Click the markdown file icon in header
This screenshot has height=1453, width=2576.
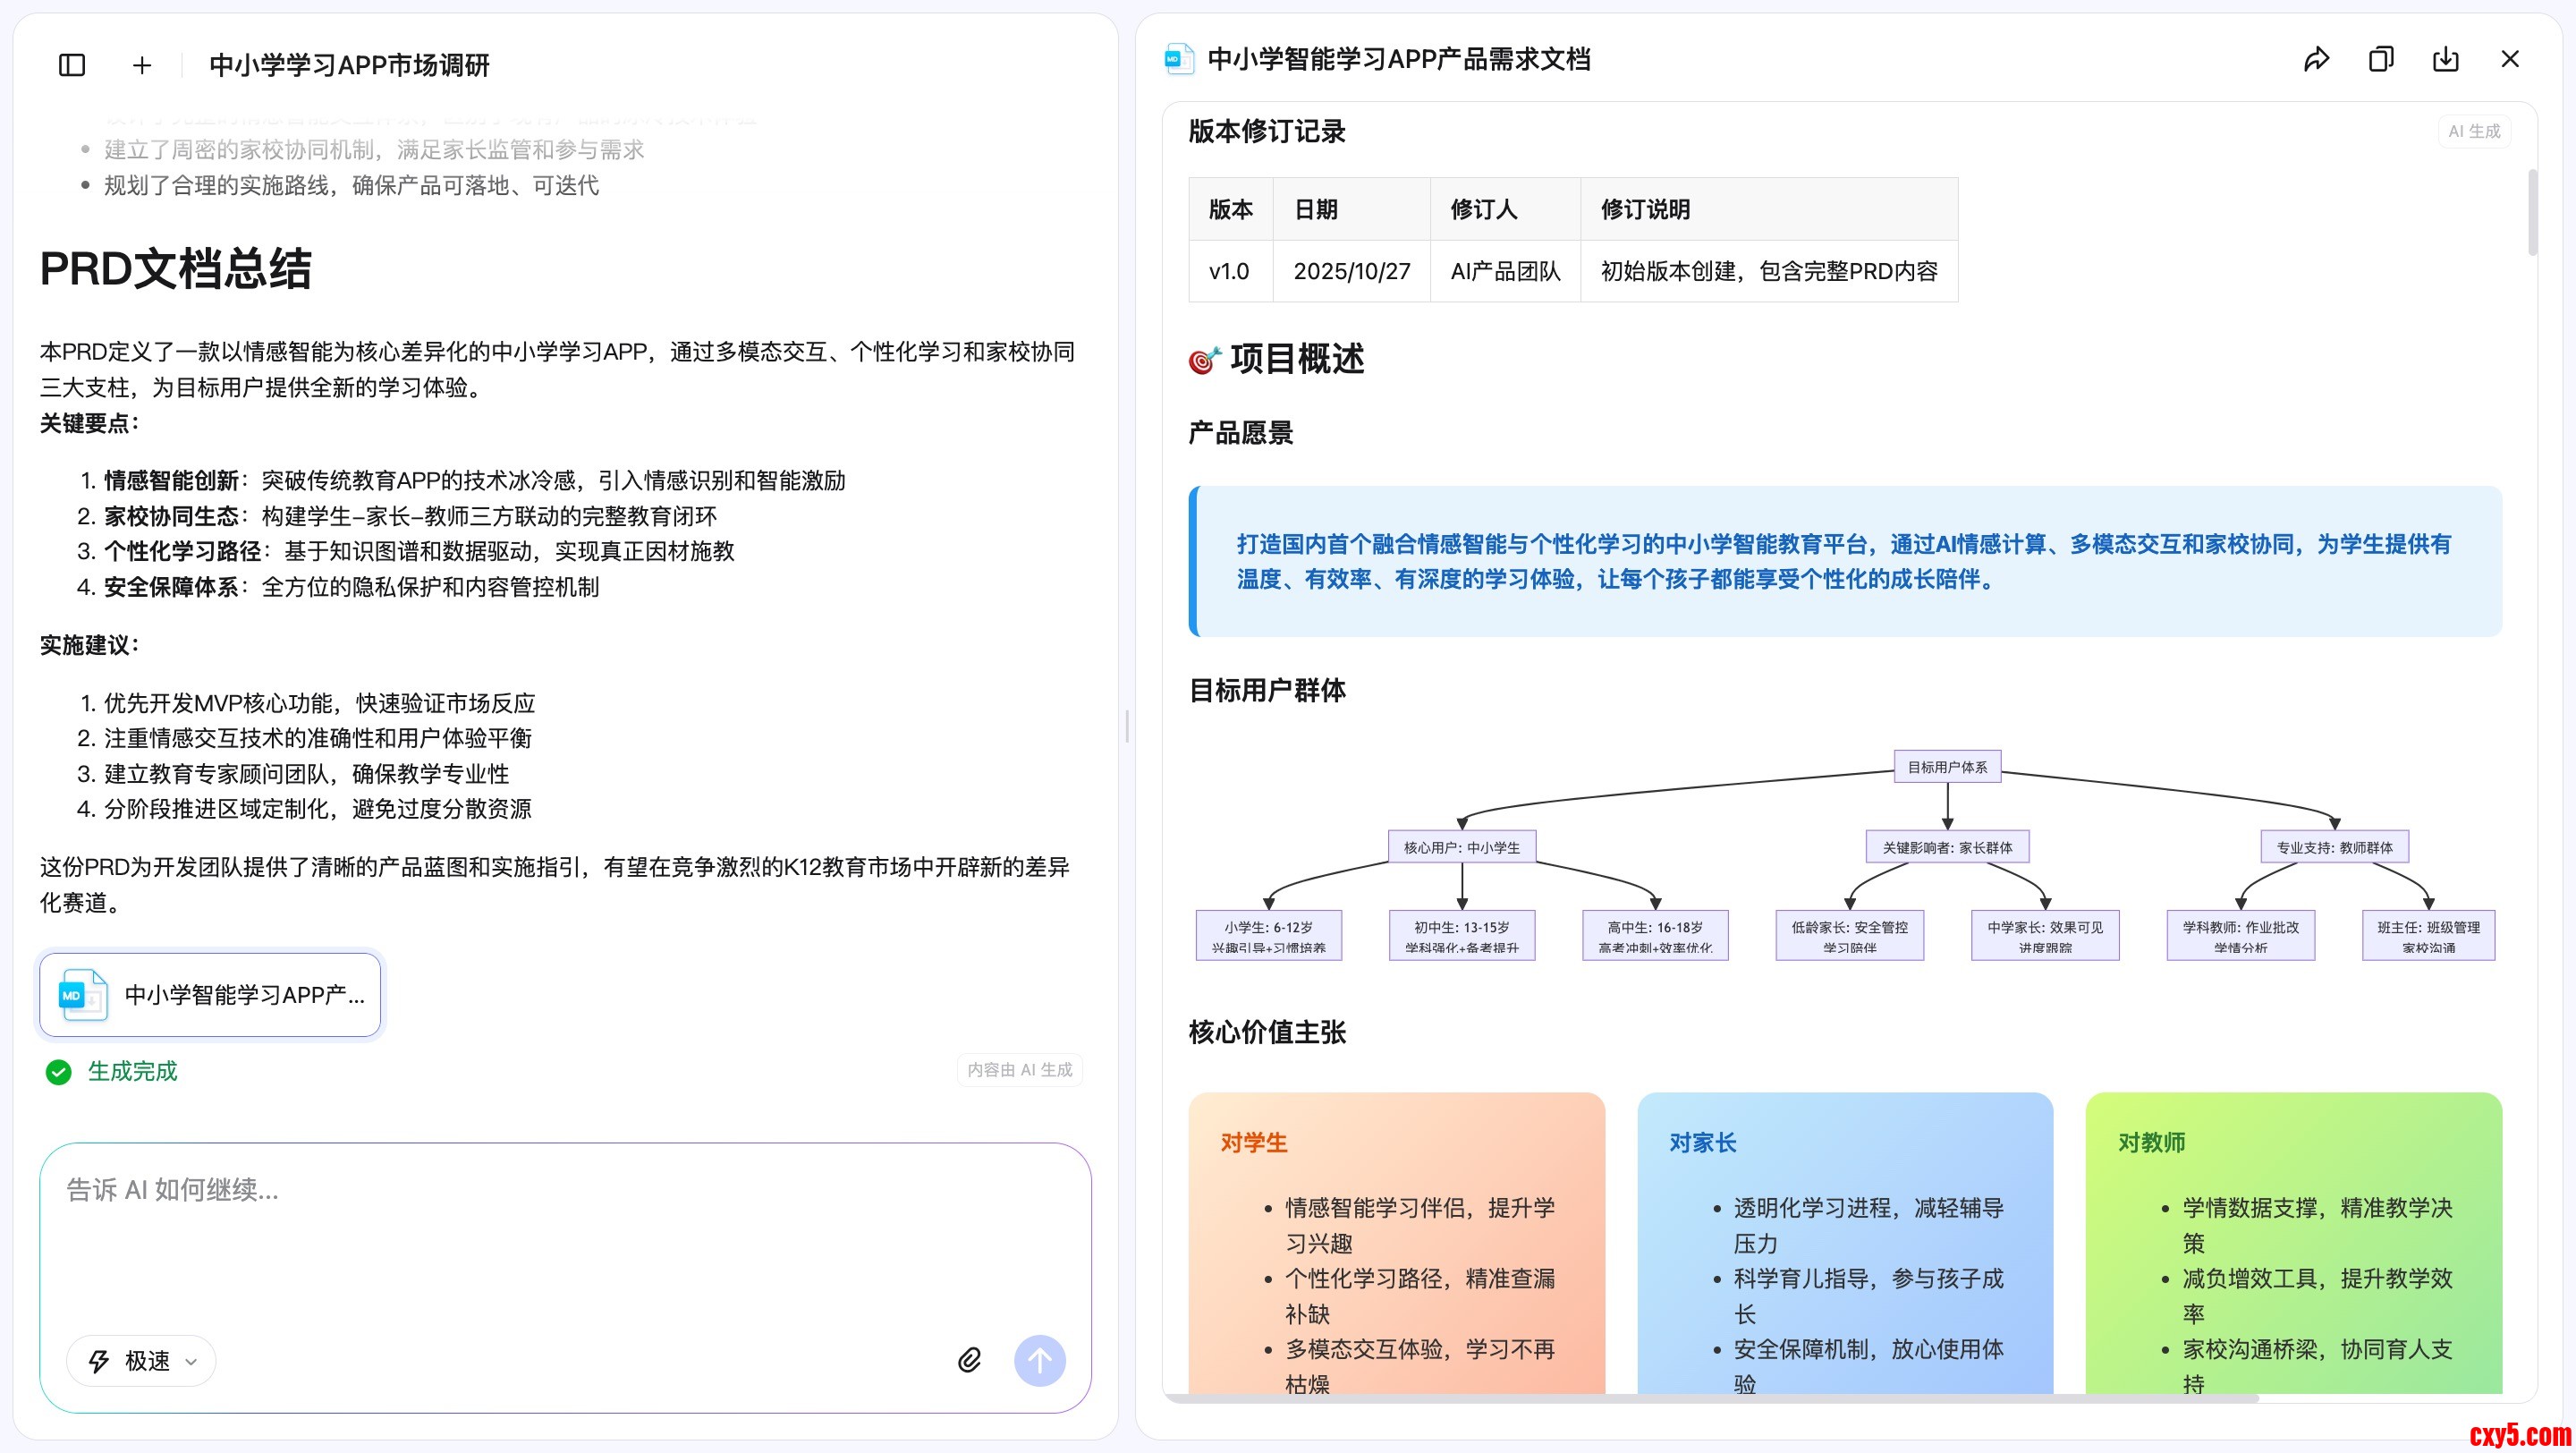[1179, 59]
